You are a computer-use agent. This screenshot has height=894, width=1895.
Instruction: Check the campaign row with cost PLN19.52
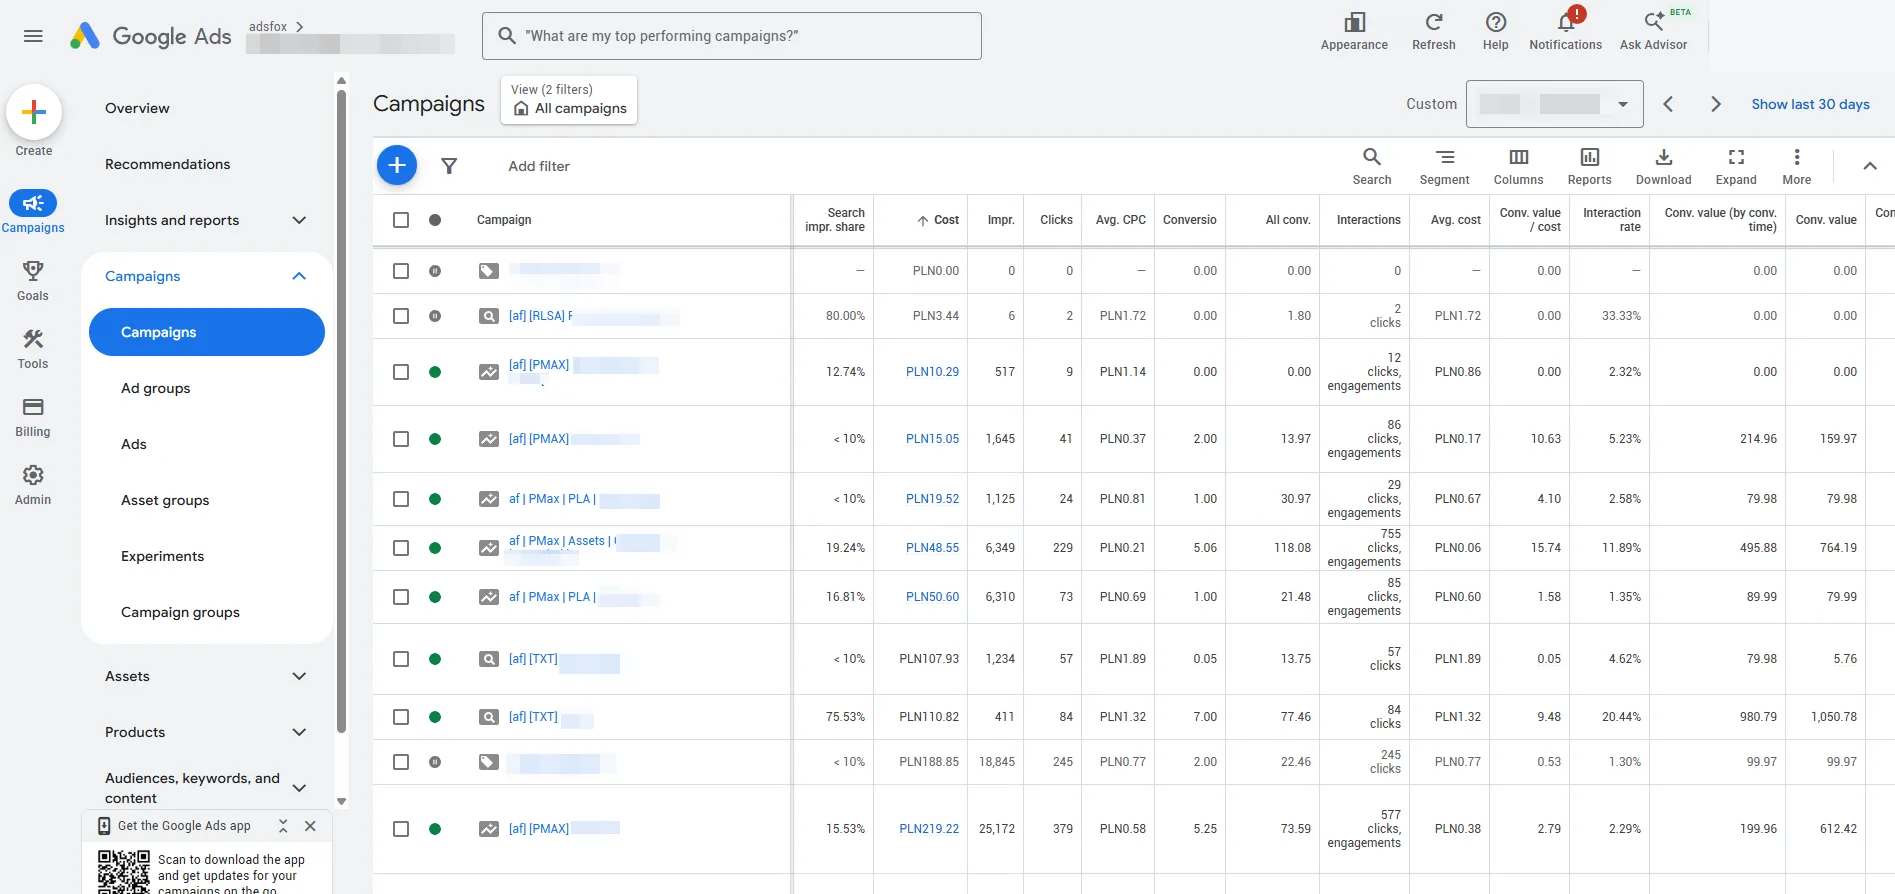click(401, 499)
